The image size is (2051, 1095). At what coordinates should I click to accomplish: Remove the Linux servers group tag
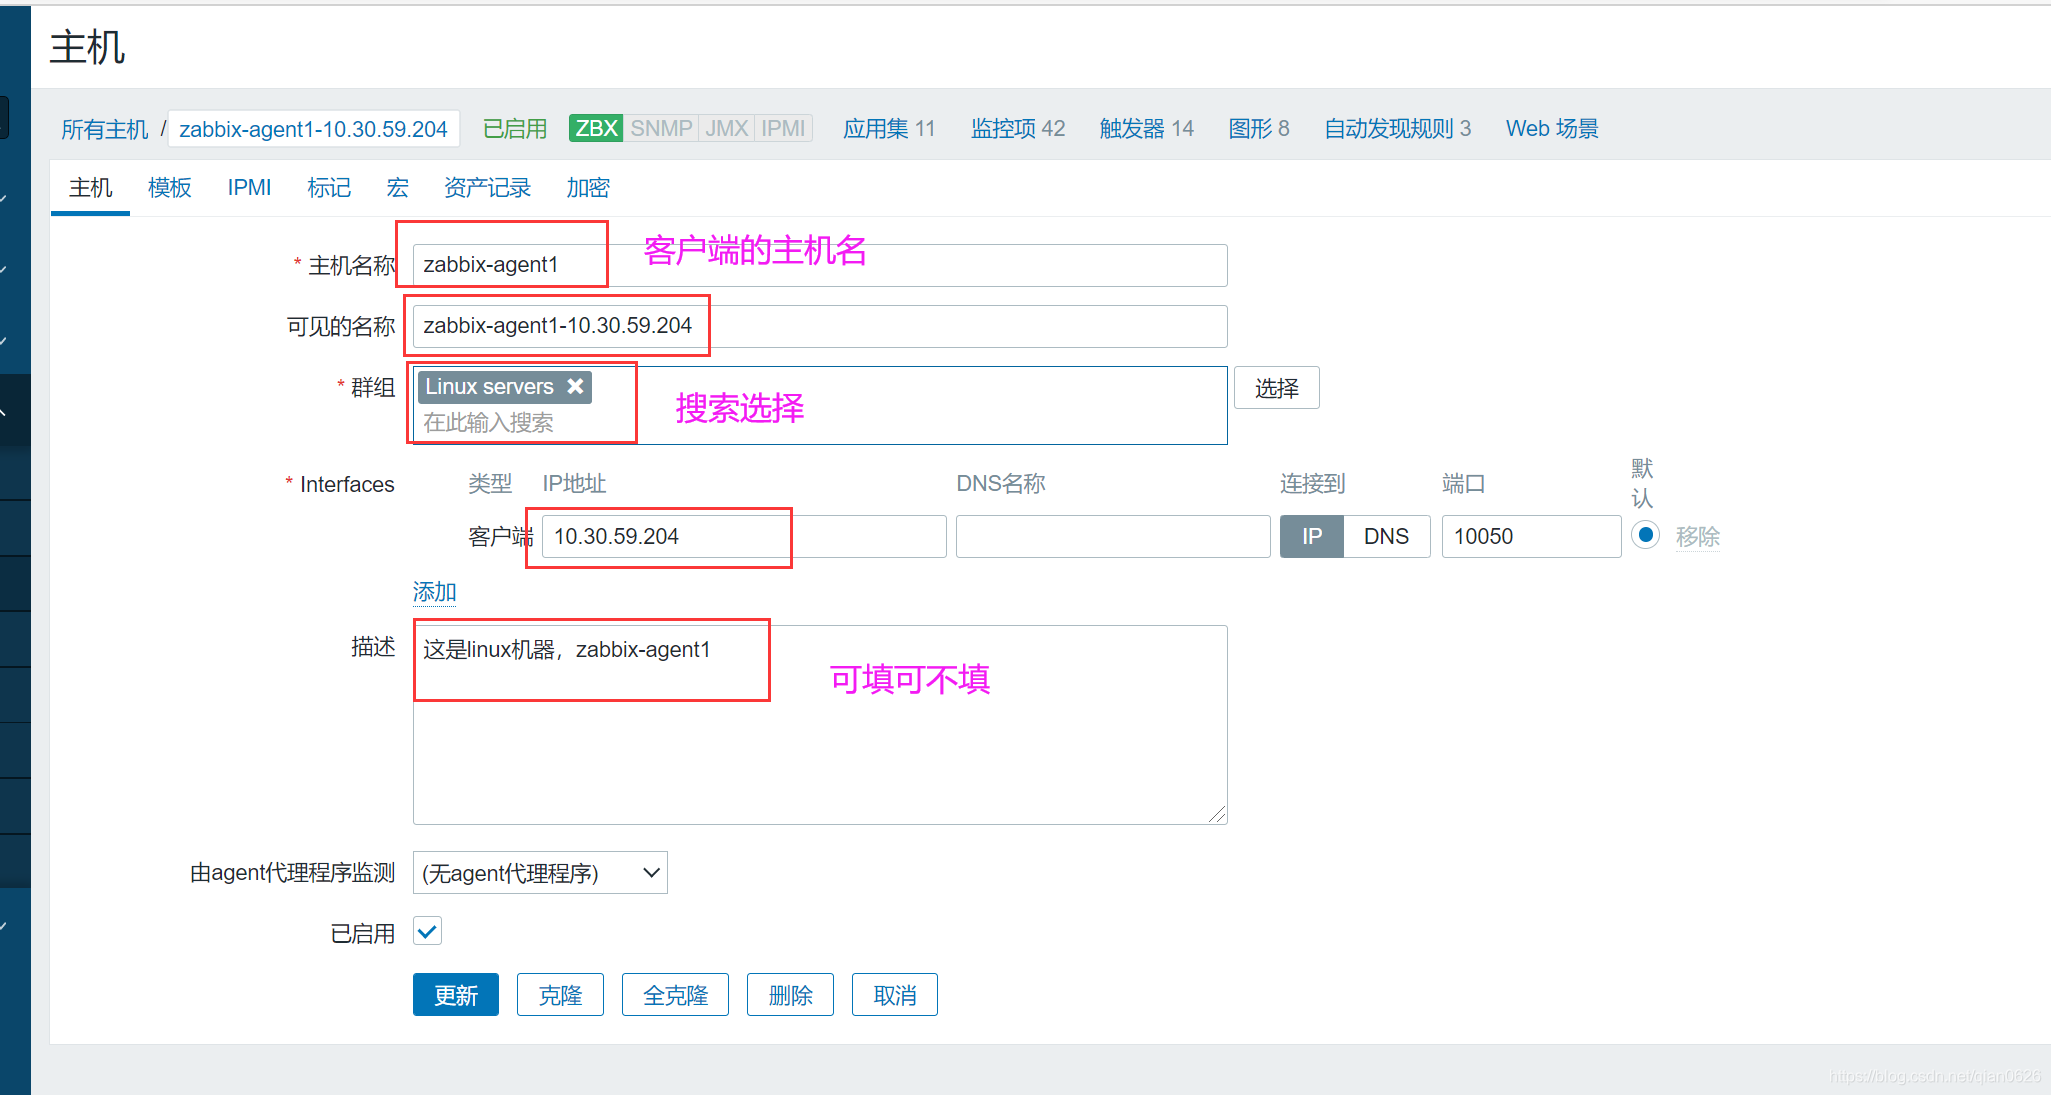coord(575,386)
